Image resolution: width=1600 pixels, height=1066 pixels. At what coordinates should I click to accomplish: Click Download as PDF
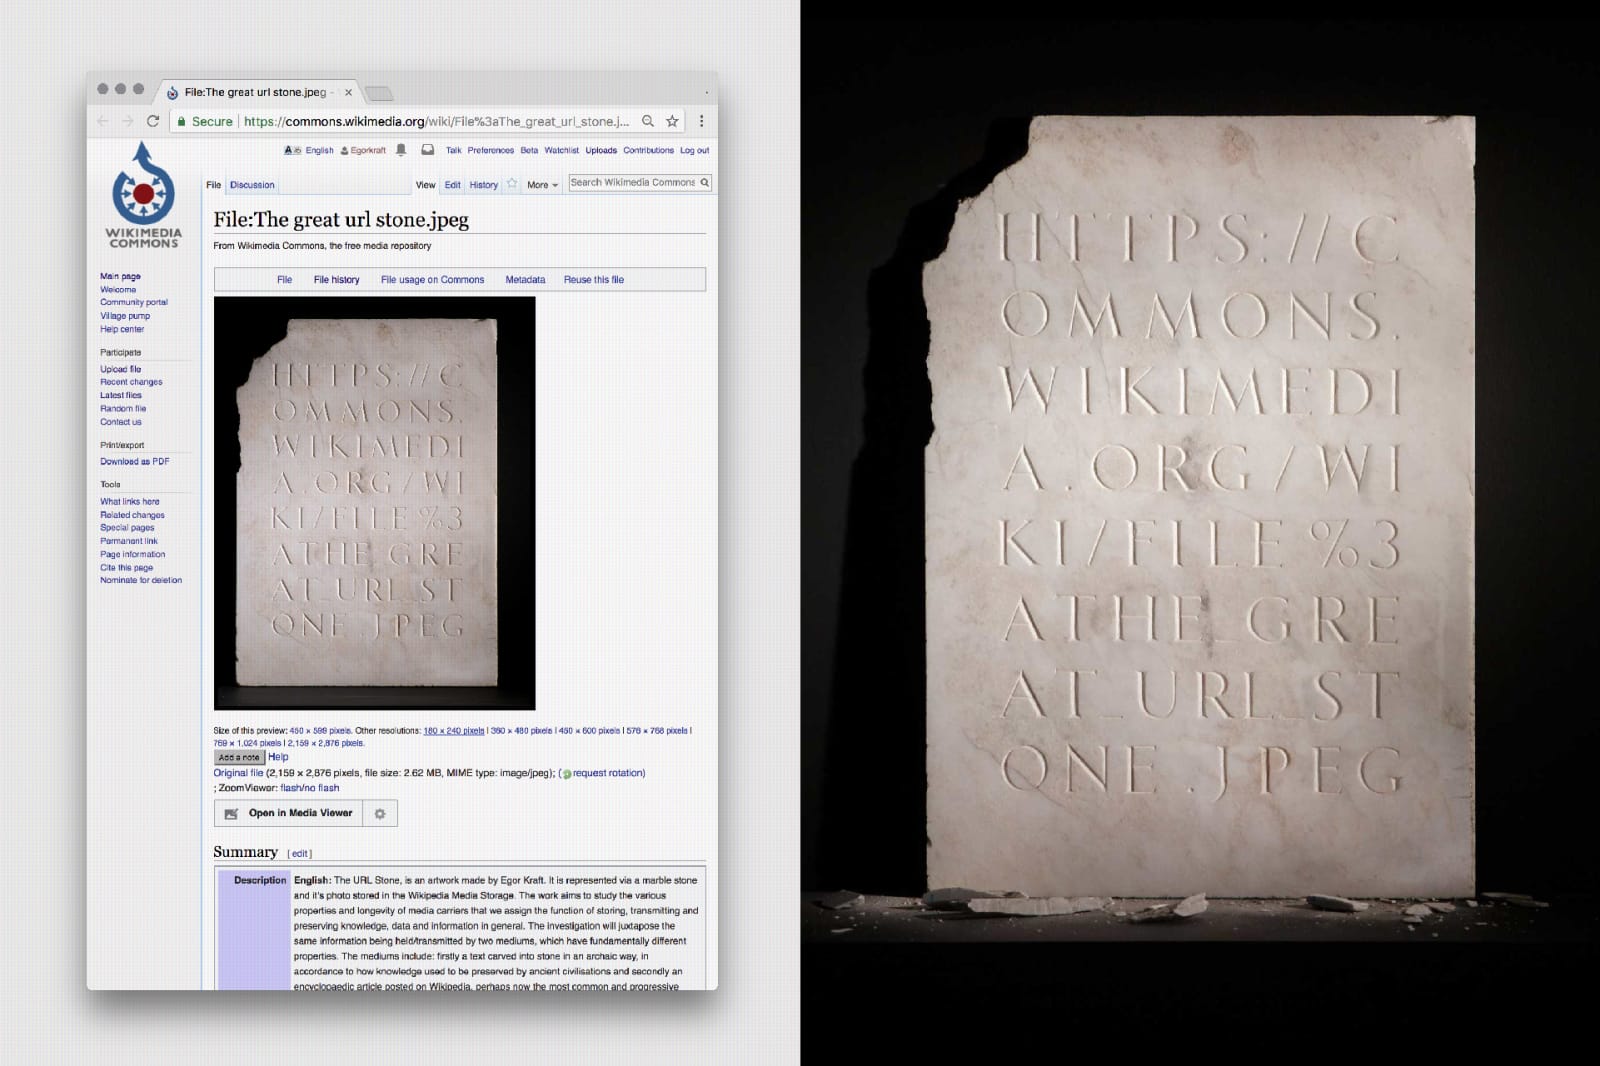(x=135, y=461)
